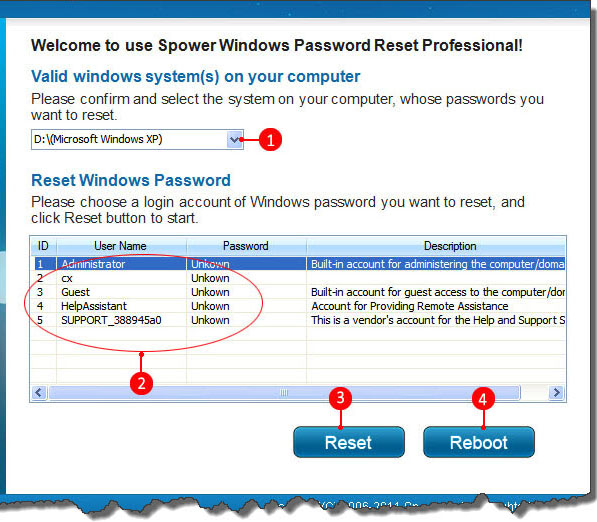The width and height of the screenshot is (597, 522).
Task: Click the red number 2 callout marker
Action: (141, 383)
